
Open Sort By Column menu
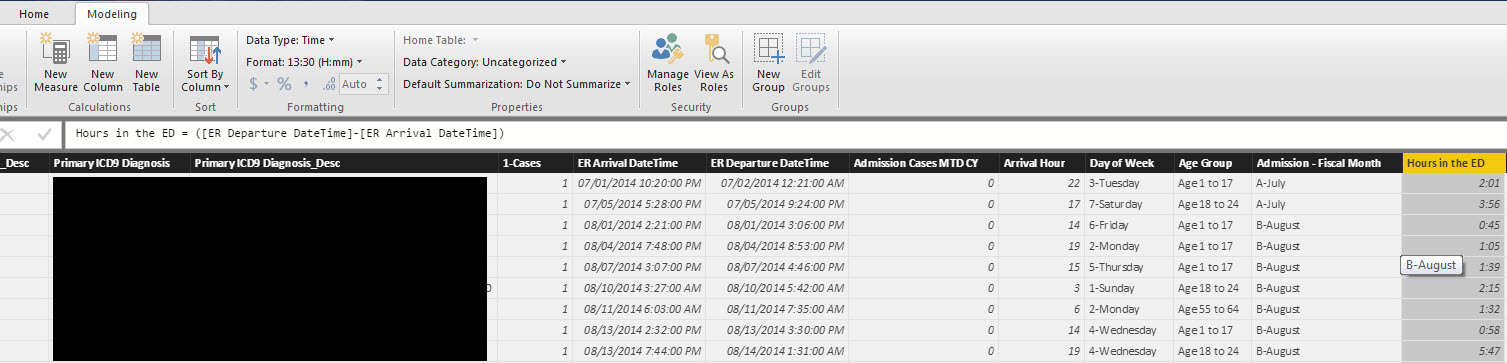(205, 64)
